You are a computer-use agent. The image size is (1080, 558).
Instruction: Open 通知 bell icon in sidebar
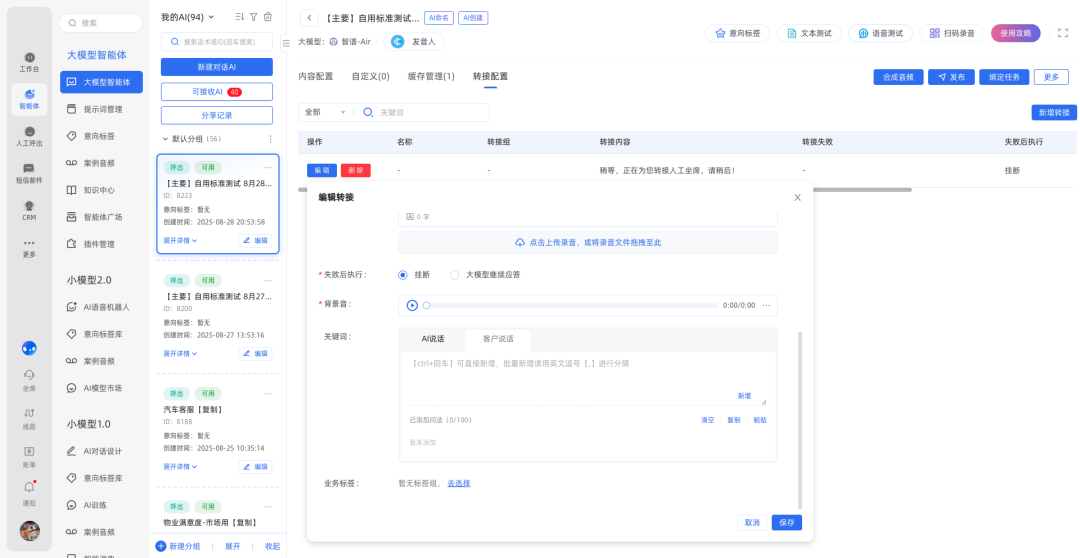click(29, 489)
